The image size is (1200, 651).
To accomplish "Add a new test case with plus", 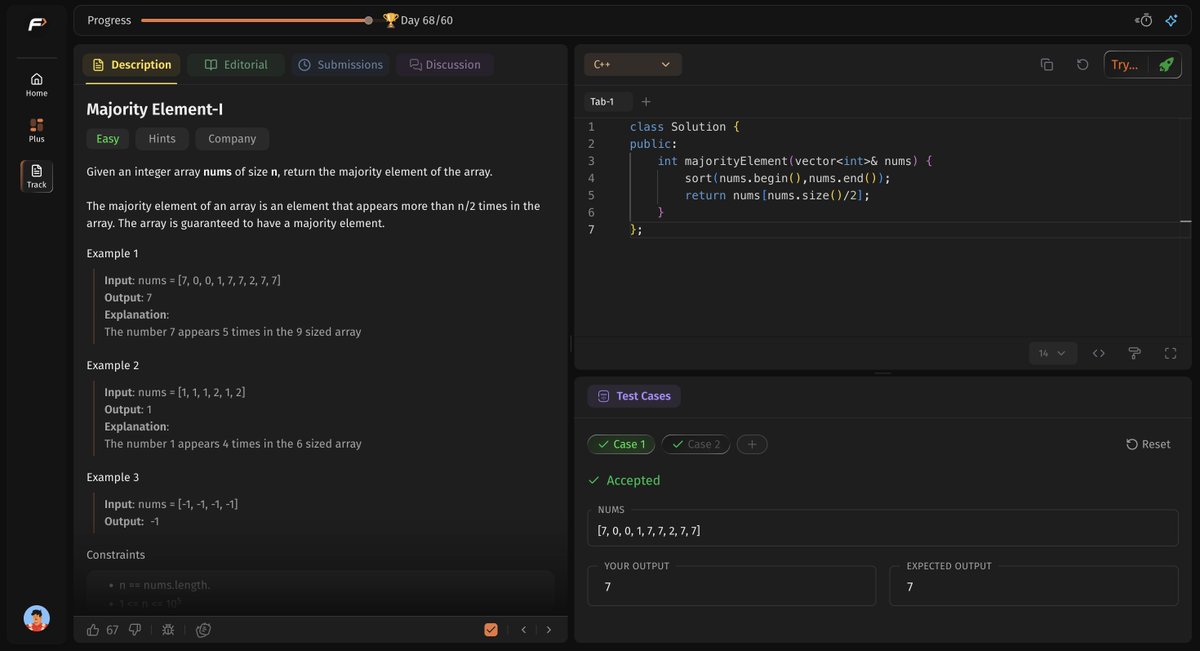I will 752,444.
